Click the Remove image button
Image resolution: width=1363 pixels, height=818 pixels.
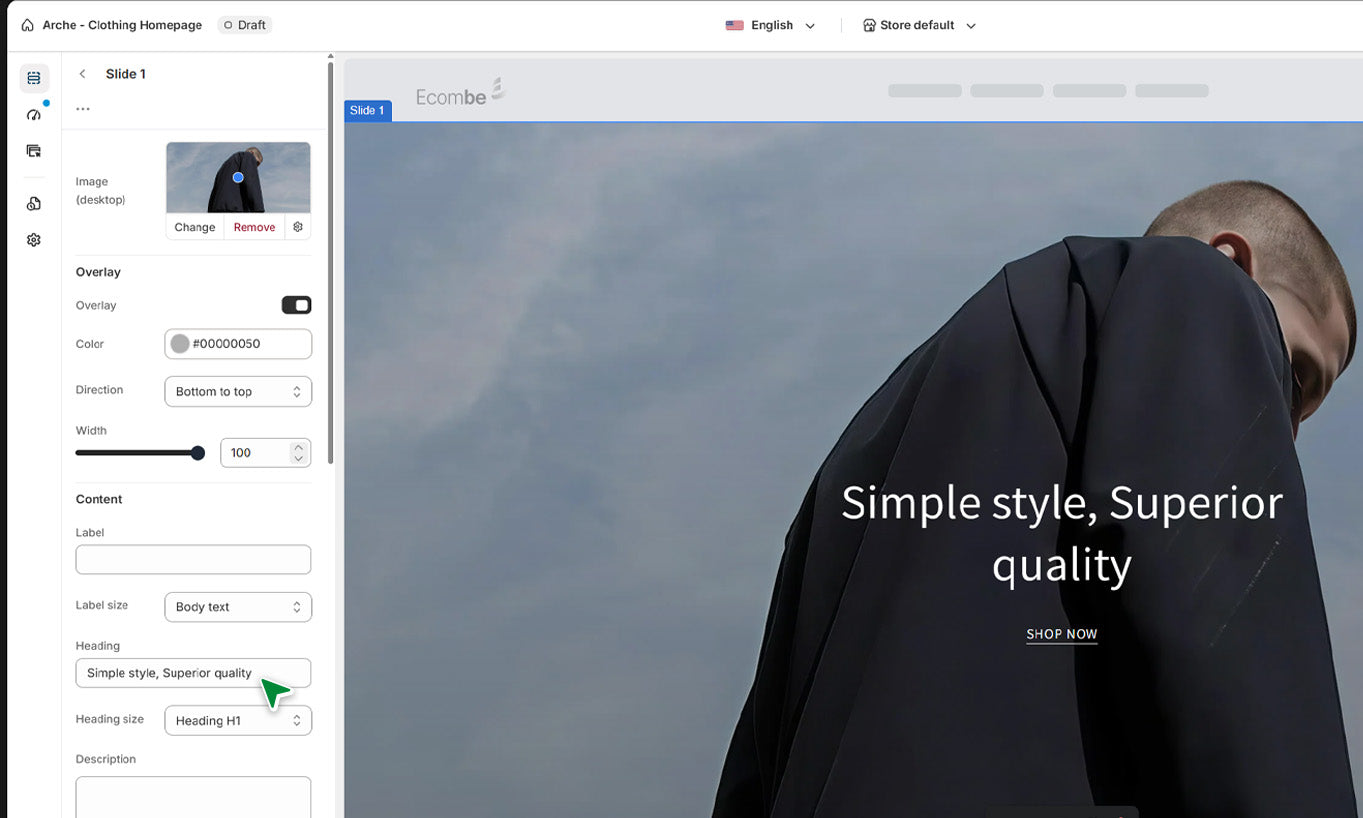click(254, 227)
